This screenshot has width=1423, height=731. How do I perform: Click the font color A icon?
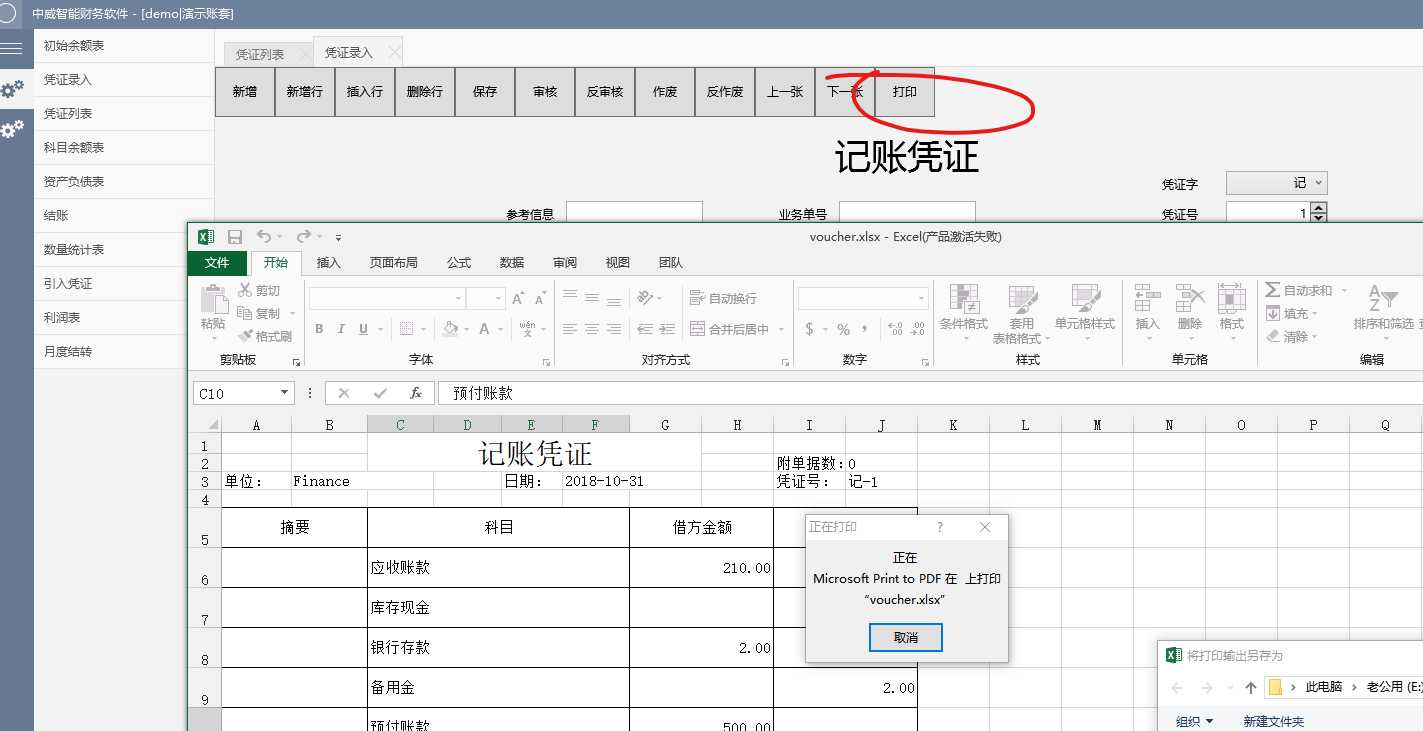click(485, 329)
